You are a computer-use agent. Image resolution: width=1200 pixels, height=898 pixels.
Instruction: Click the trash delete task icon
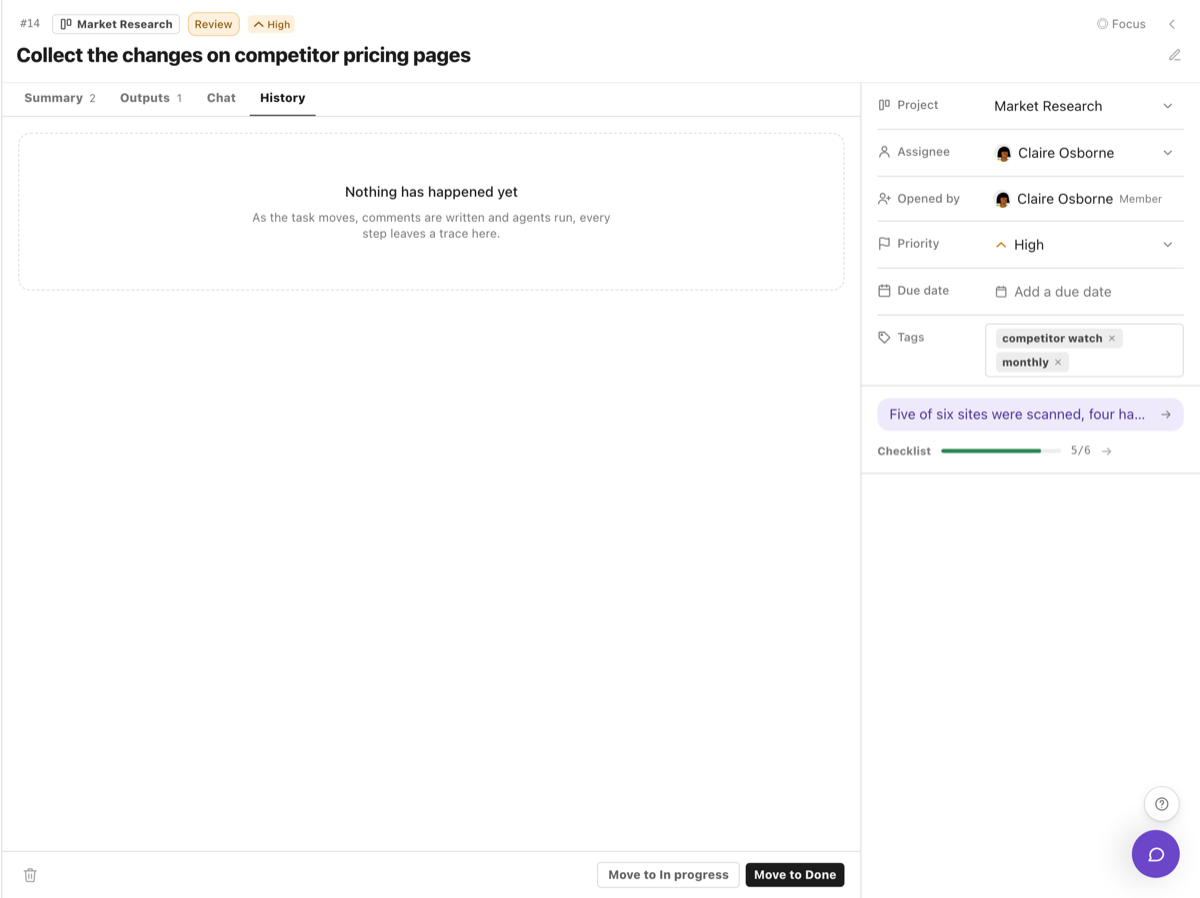[x=30, y=875]
